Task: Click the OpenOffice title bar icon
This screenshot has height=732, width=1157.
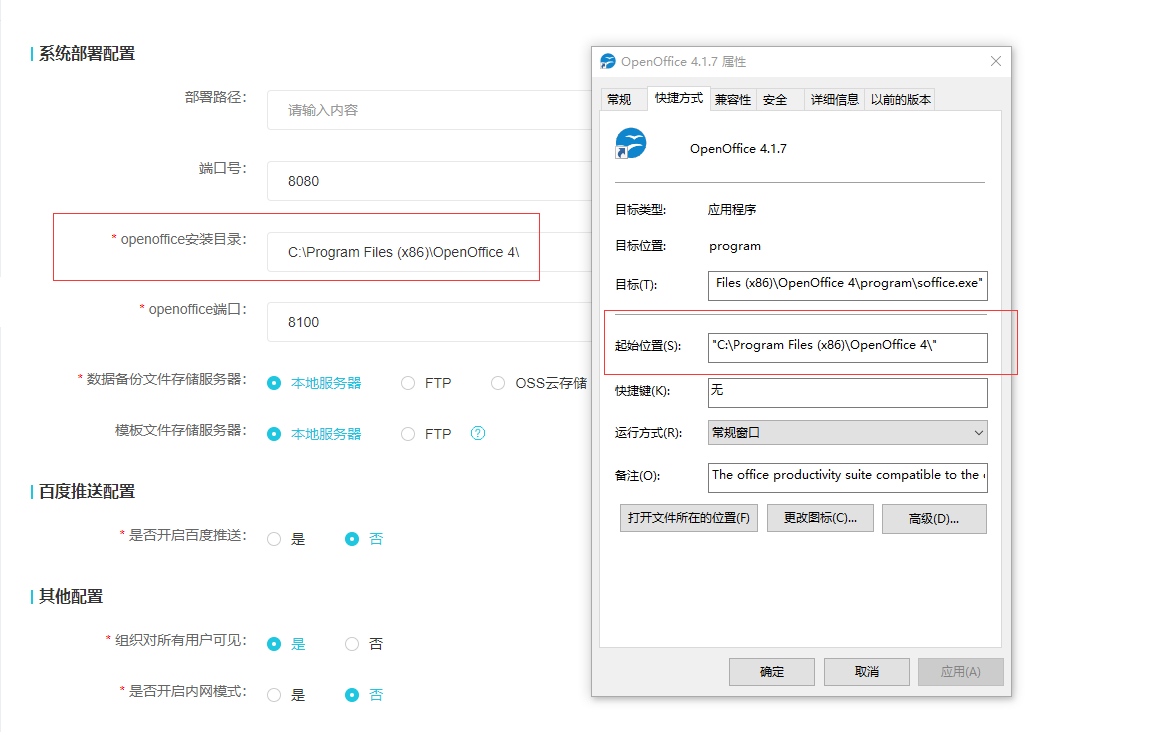Action: tap(608, 61)
